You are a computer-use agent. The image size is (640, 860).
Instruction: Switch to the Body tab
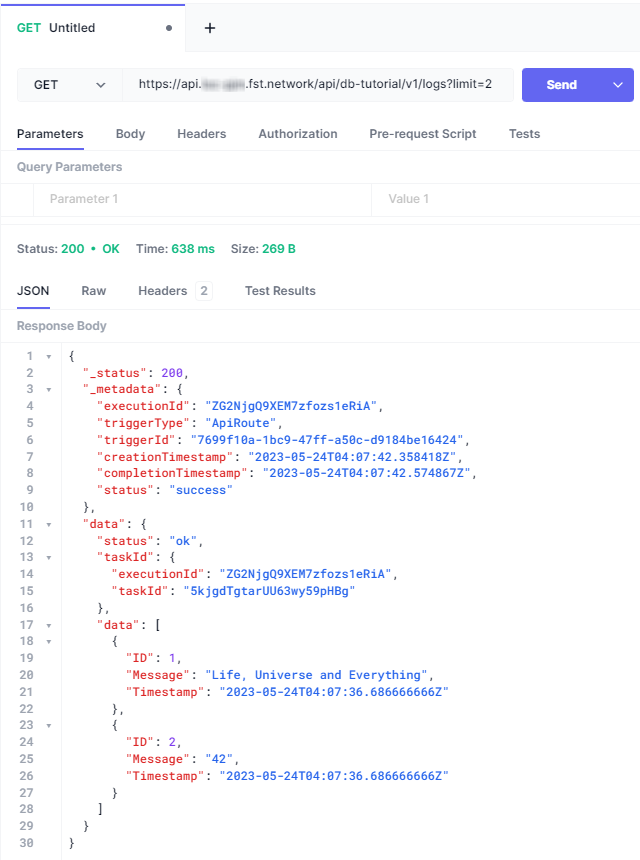coord(130,134)
